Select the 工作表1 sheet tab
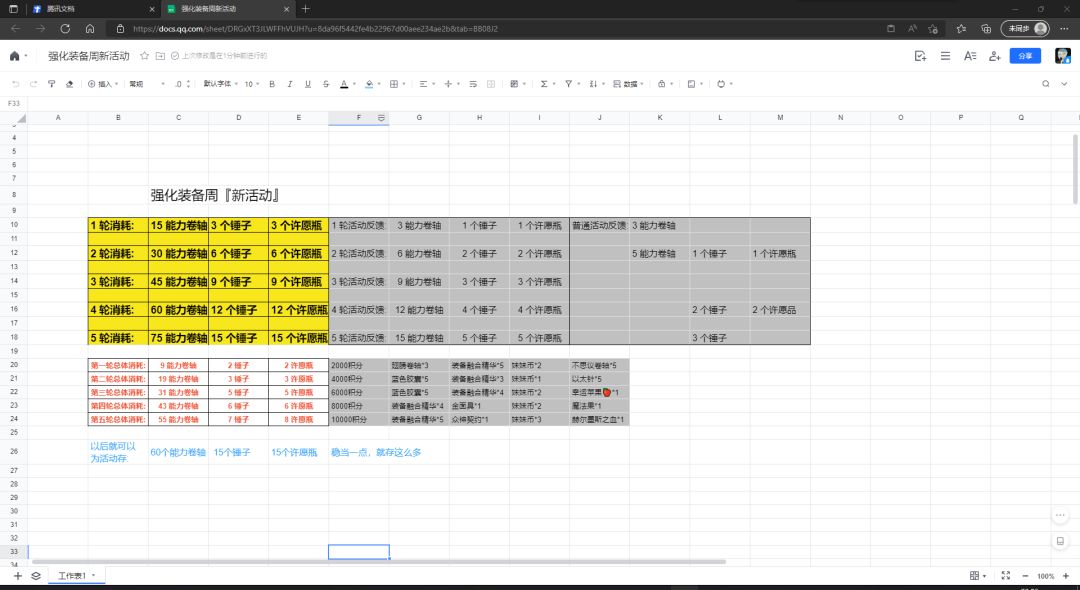 point(74,576)
